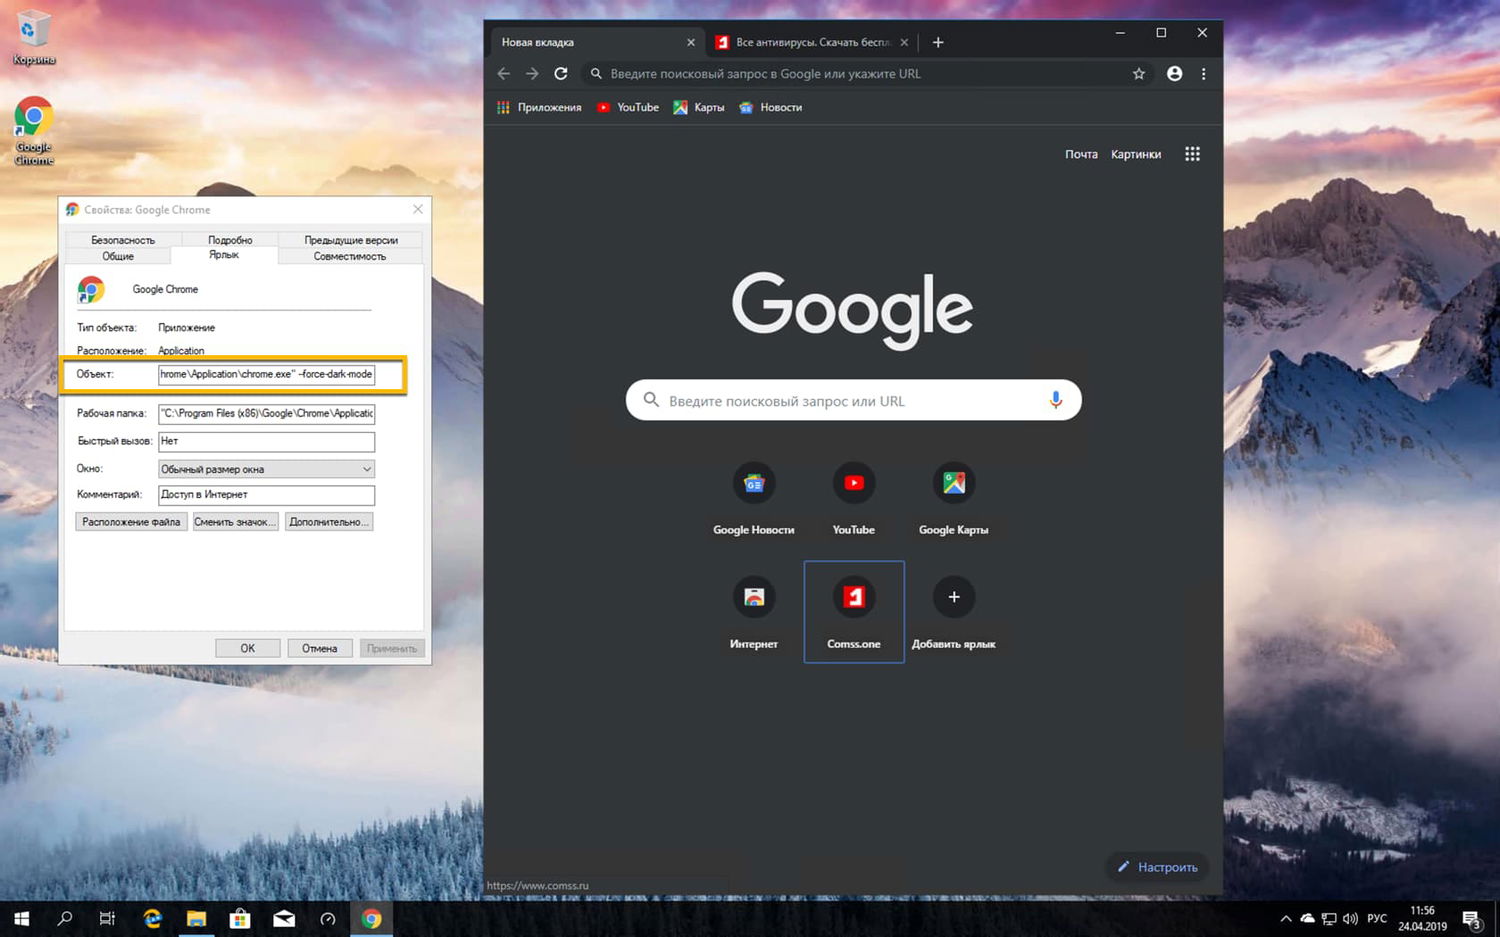Click the microphone icon in the search bar
The width and height of the screenshot is (1500, 937).
click(1056, 400)
